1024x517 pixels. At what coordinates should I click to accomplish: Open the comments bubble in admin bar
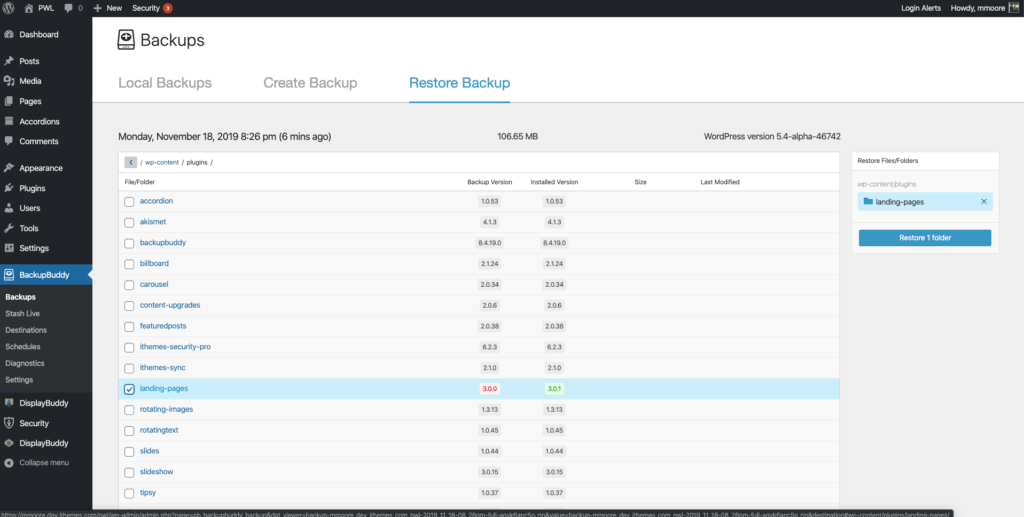coord(69,8)
